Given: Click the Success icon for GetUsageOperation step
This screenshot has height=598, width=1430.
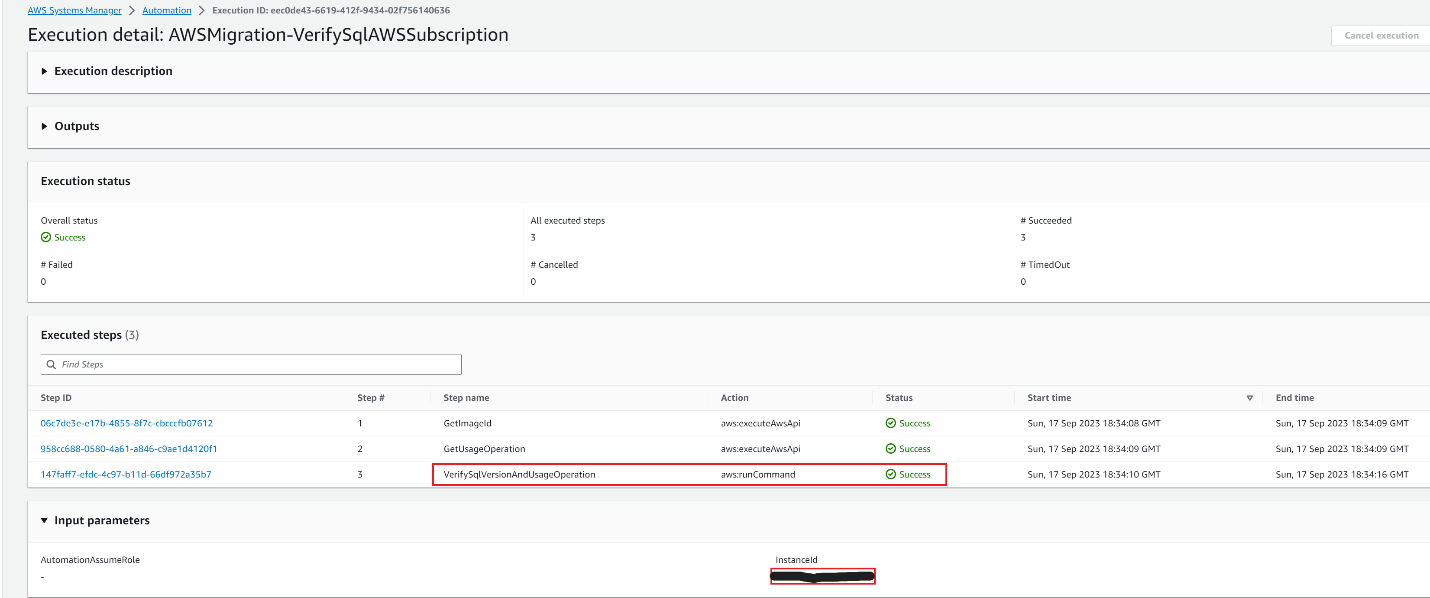Looking at the screenshot, I should 889,448.
